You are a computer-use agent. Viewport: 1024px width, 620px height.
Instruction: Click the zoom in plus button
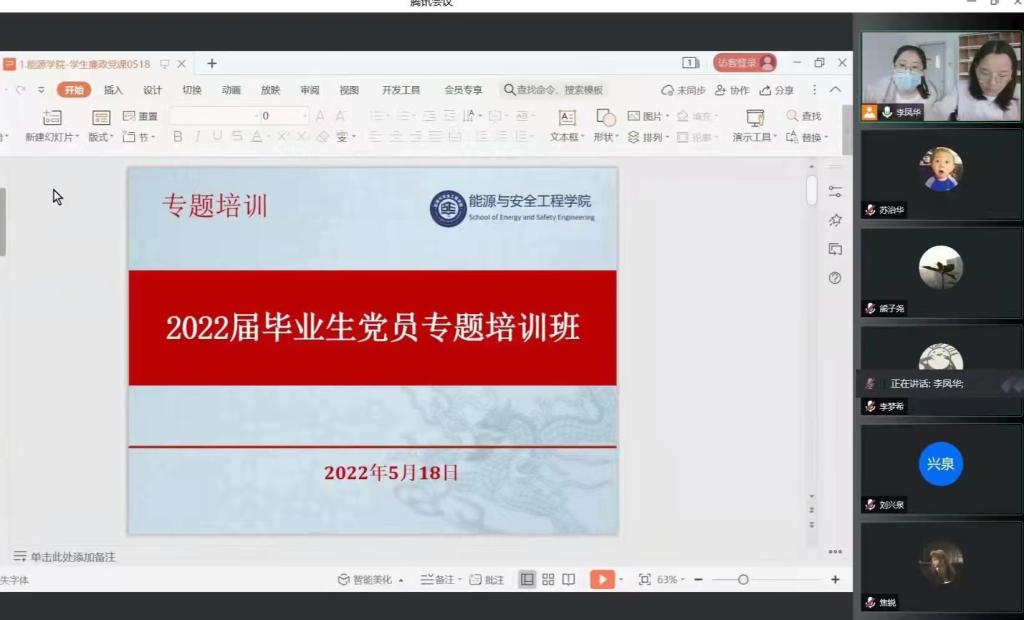(835, 579)
